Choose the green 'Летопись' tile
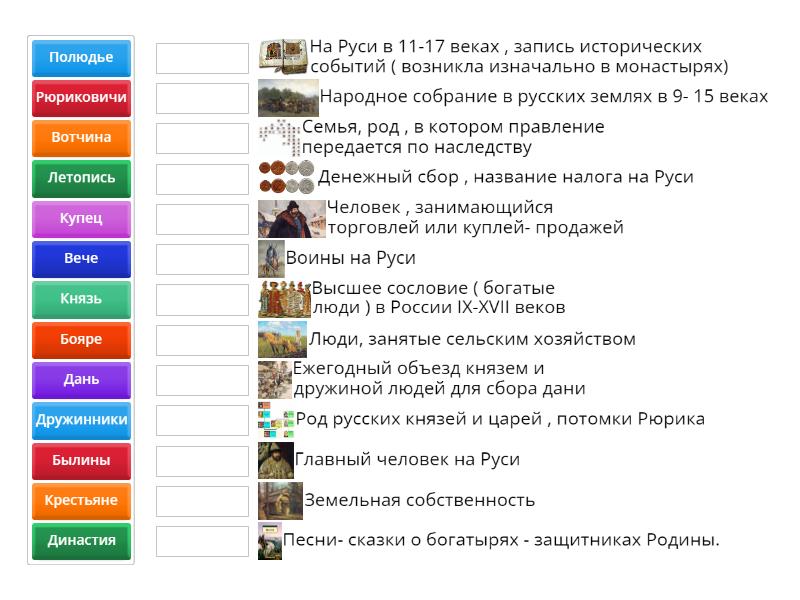Image resolution: width=800 pixels, height=600 pixels. pos(81,178)
